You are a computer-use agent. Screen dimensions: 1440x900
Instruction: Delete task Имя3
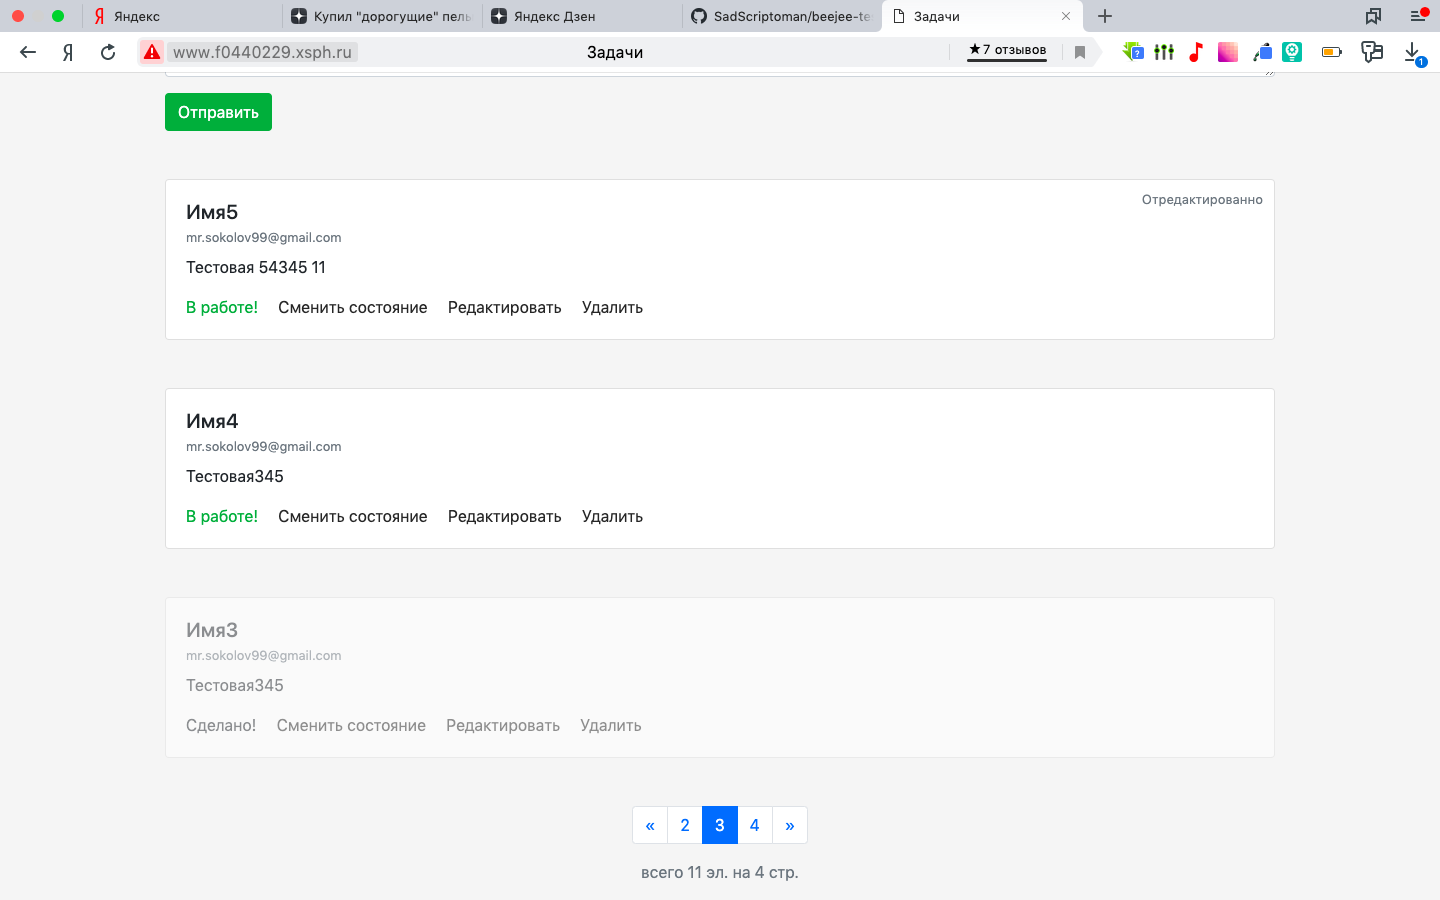click(x=611, y=725)
